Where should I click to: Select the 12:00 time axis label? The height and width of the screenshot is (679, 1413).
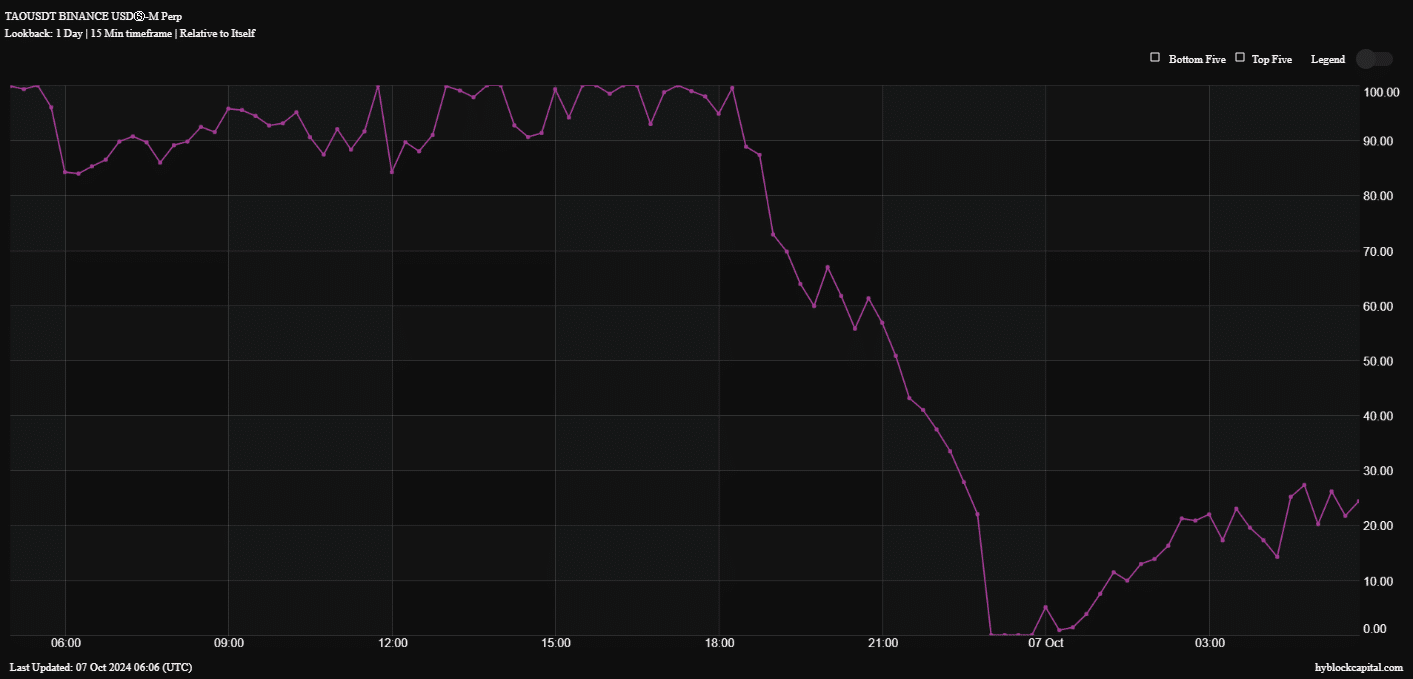coord(393,643)
